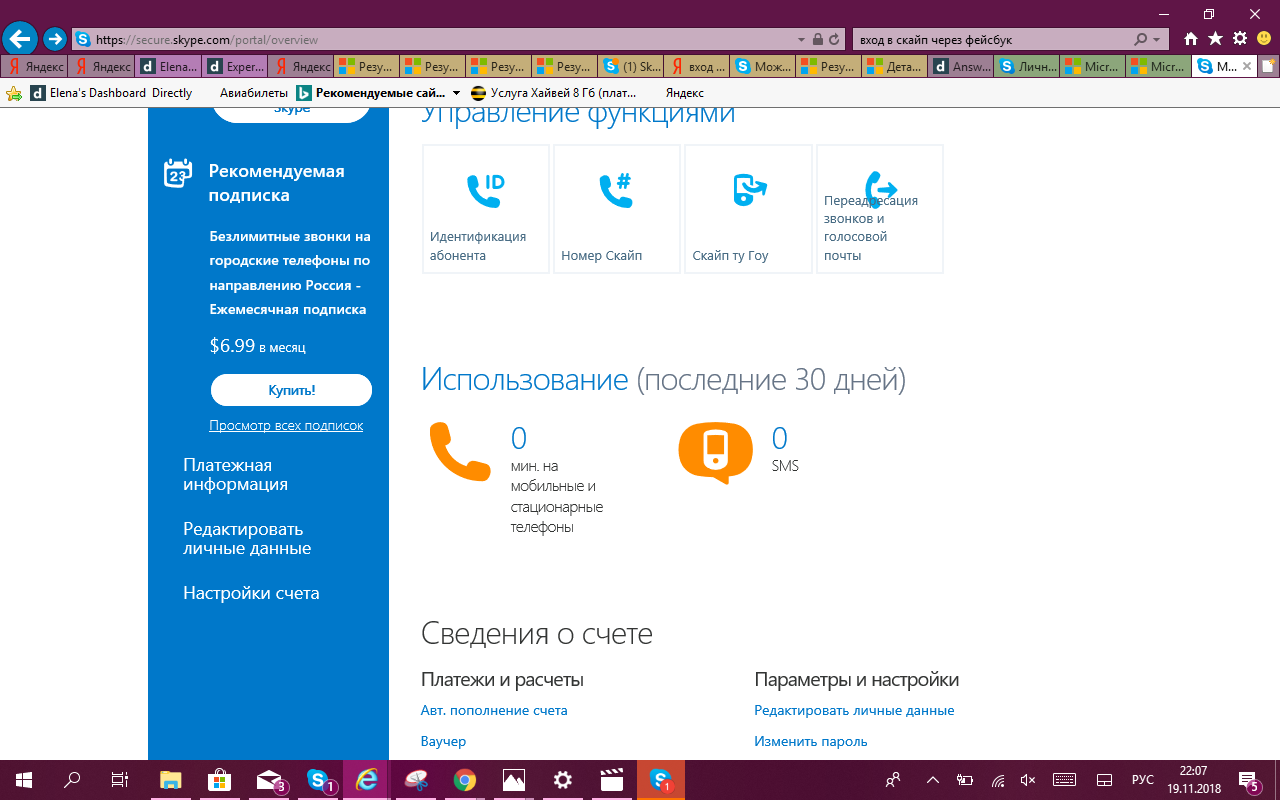
Task: Open the Skype To Go icon tile
Action: [x=748, y=209]
